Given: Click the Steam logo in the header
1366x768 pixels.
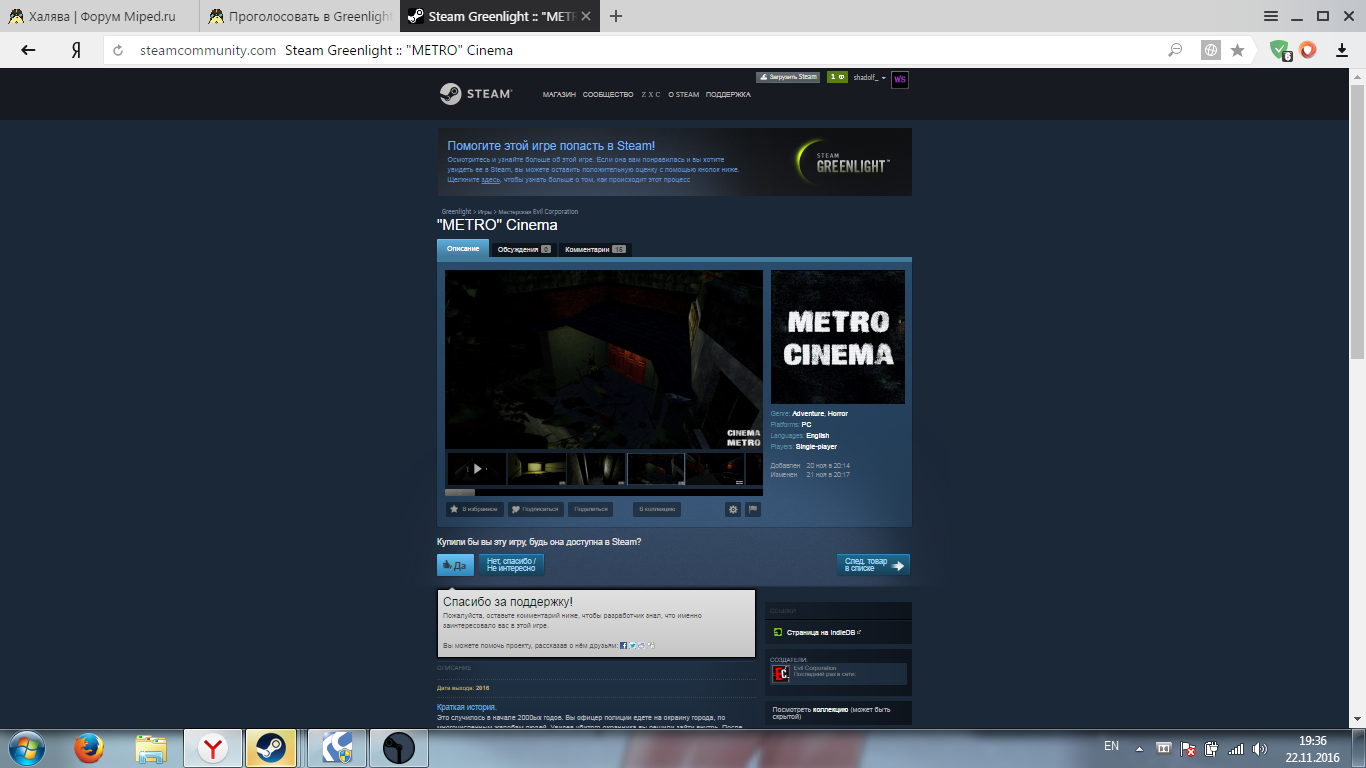Looking at the screenshot, I should [476, 94].
